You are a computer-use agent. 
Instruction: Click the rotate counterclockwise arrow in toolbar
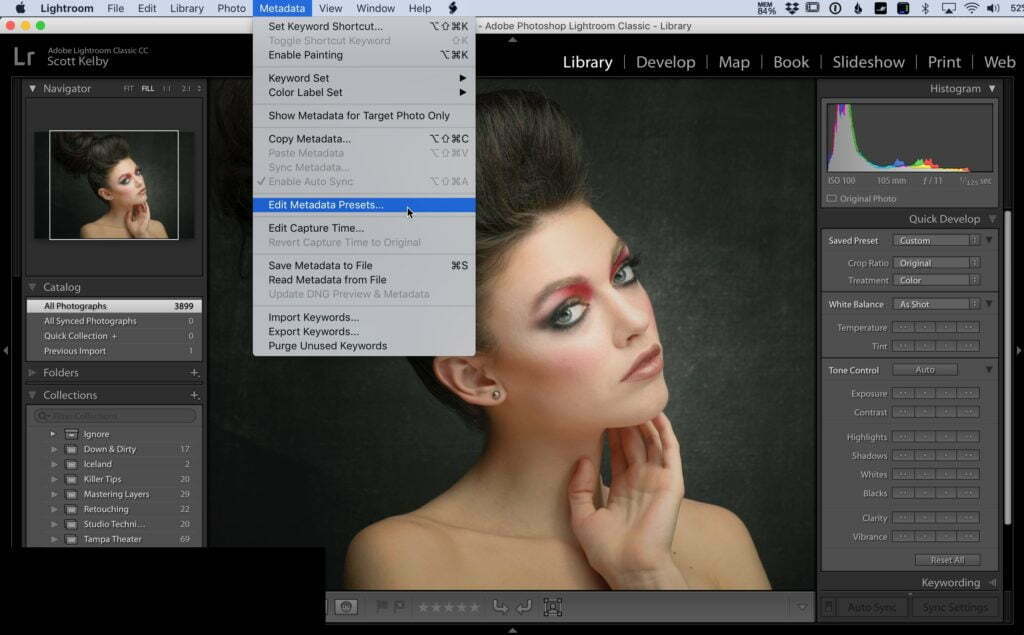point(500,607)
